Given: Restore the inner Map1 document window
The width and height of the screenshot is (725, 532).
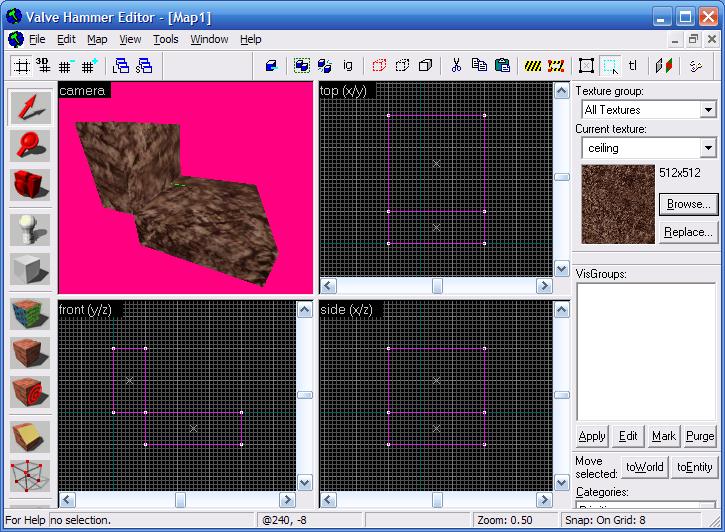Looking at the screenshot, I should click(693, 39).
